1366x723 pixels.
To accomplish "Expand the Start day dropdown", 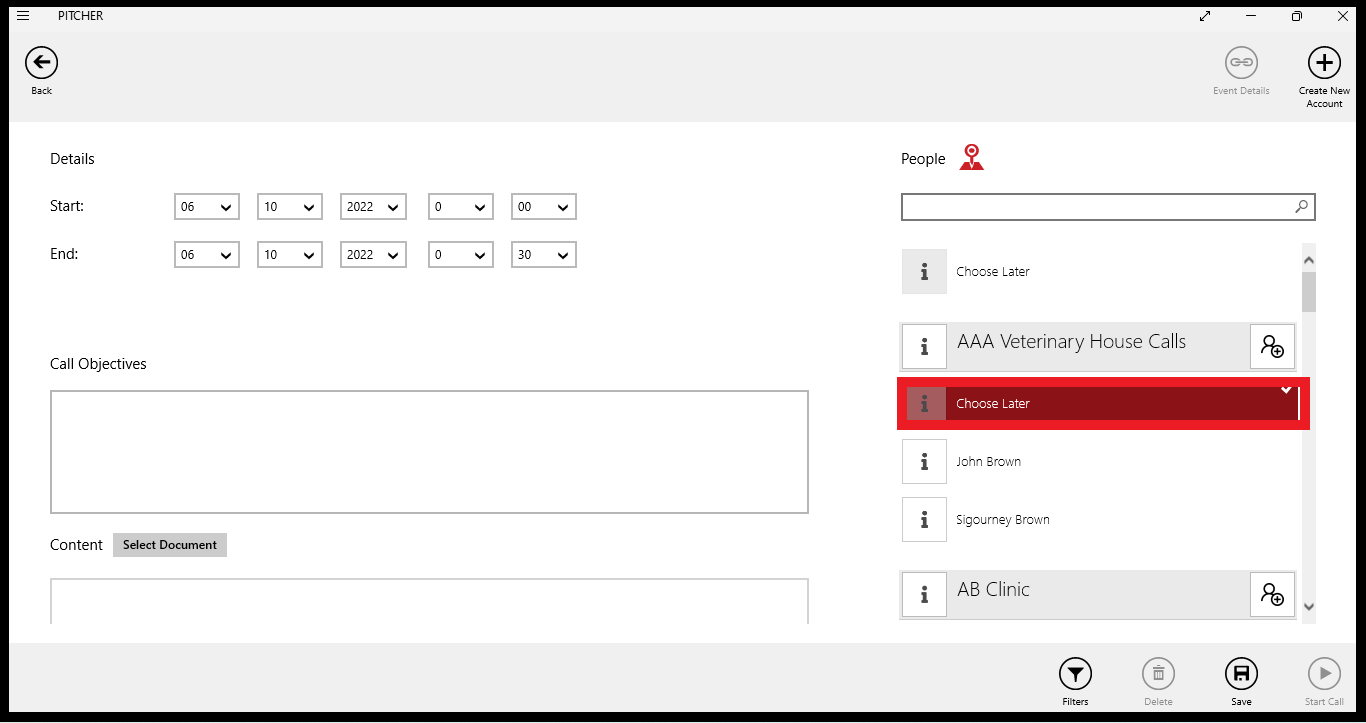I will pos(206,207).
